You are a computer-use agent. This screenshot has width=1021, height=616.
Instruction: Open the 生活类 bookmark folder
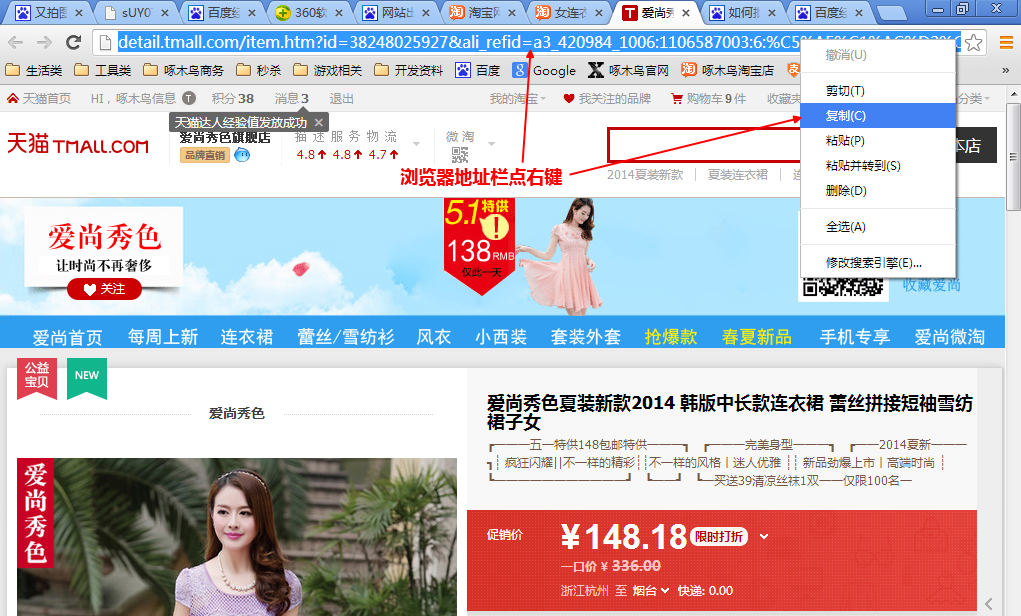[x=33, y=70]
